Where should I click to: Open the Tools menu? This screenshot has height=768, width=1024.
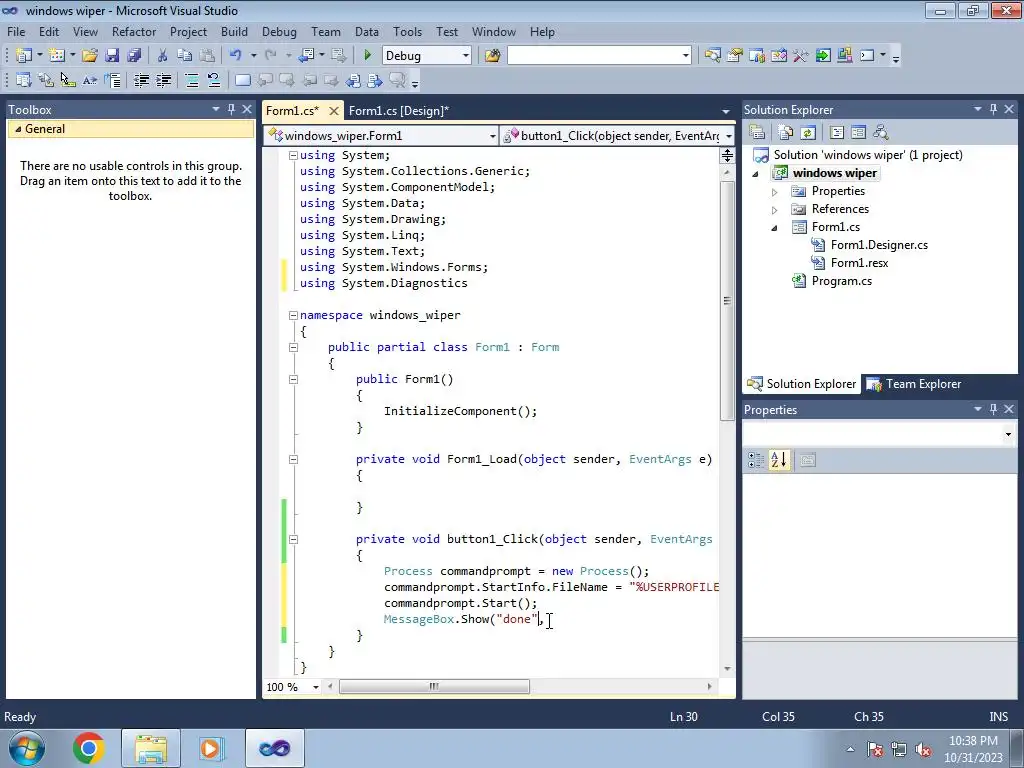coord(407,31)
